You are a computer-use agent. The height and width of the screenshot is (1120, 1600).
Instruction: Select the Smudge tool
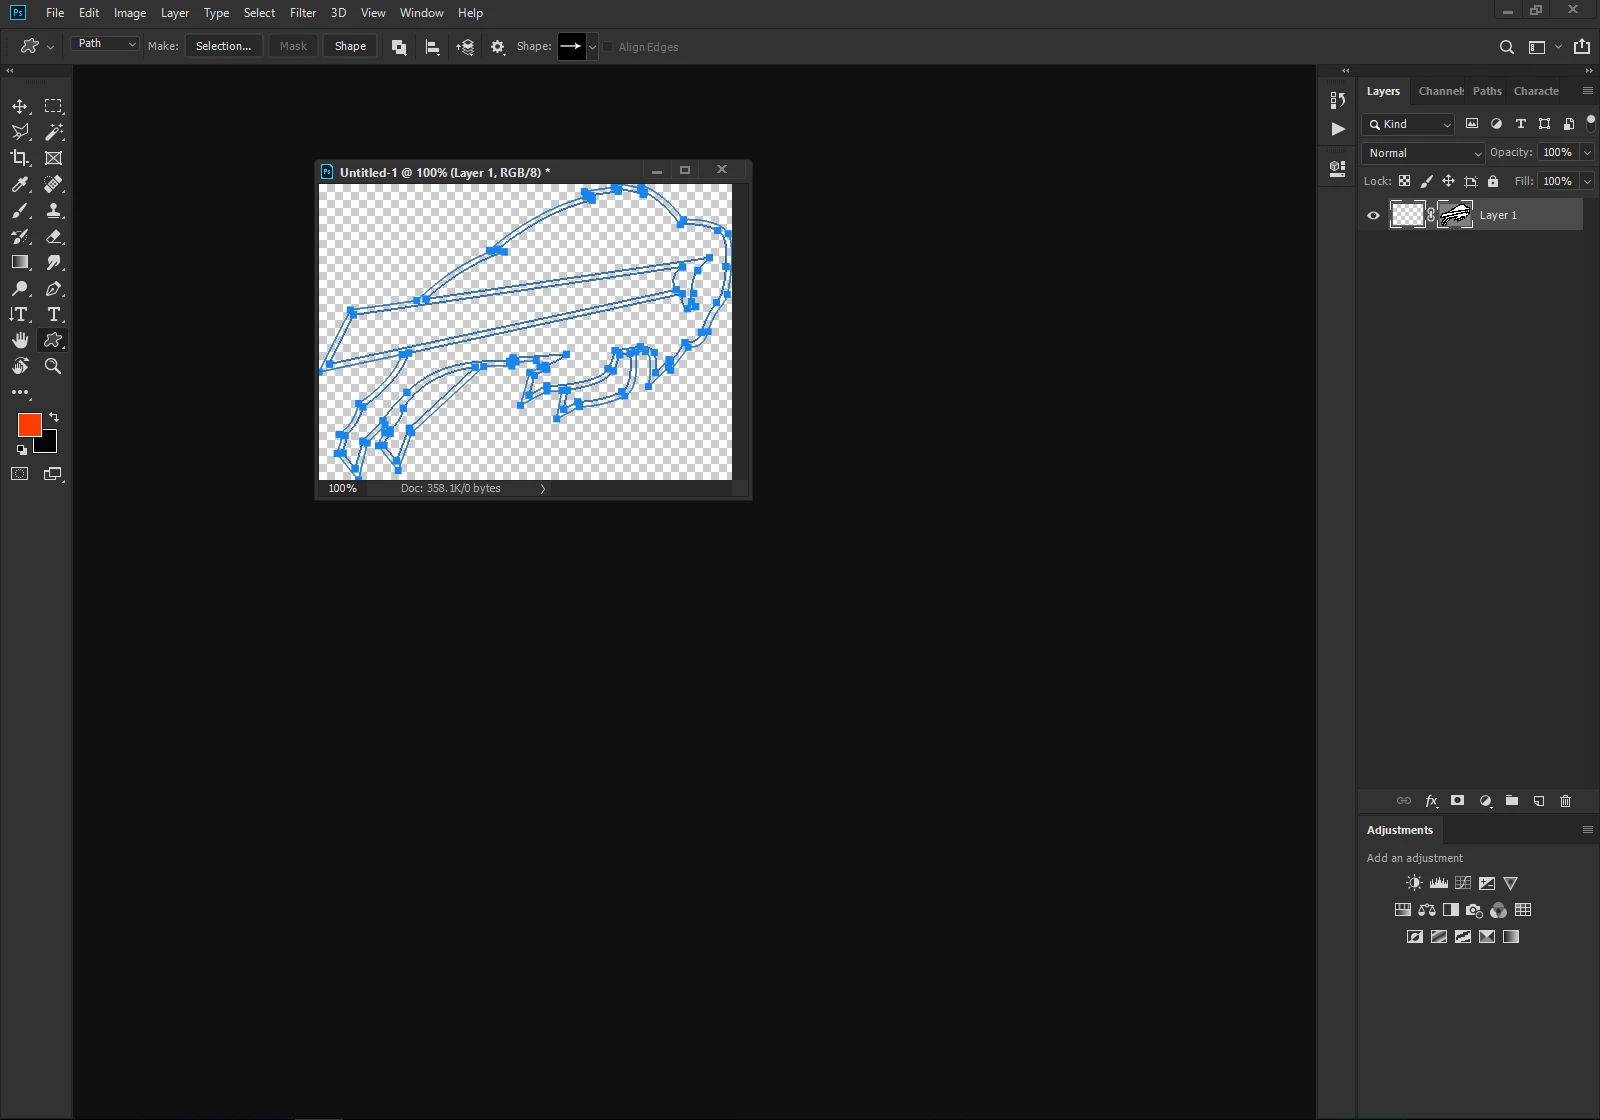(x=54, y=262)
